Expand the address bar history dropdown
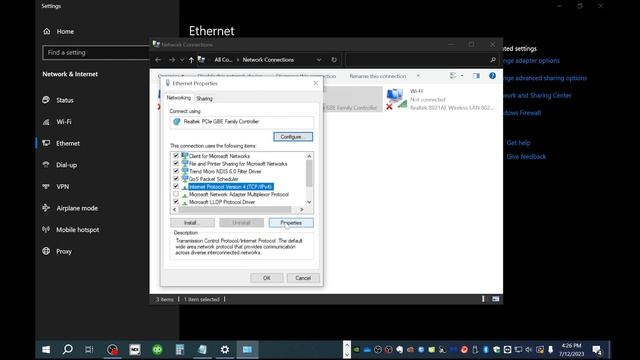640x360 pixels. pos(319,60)
